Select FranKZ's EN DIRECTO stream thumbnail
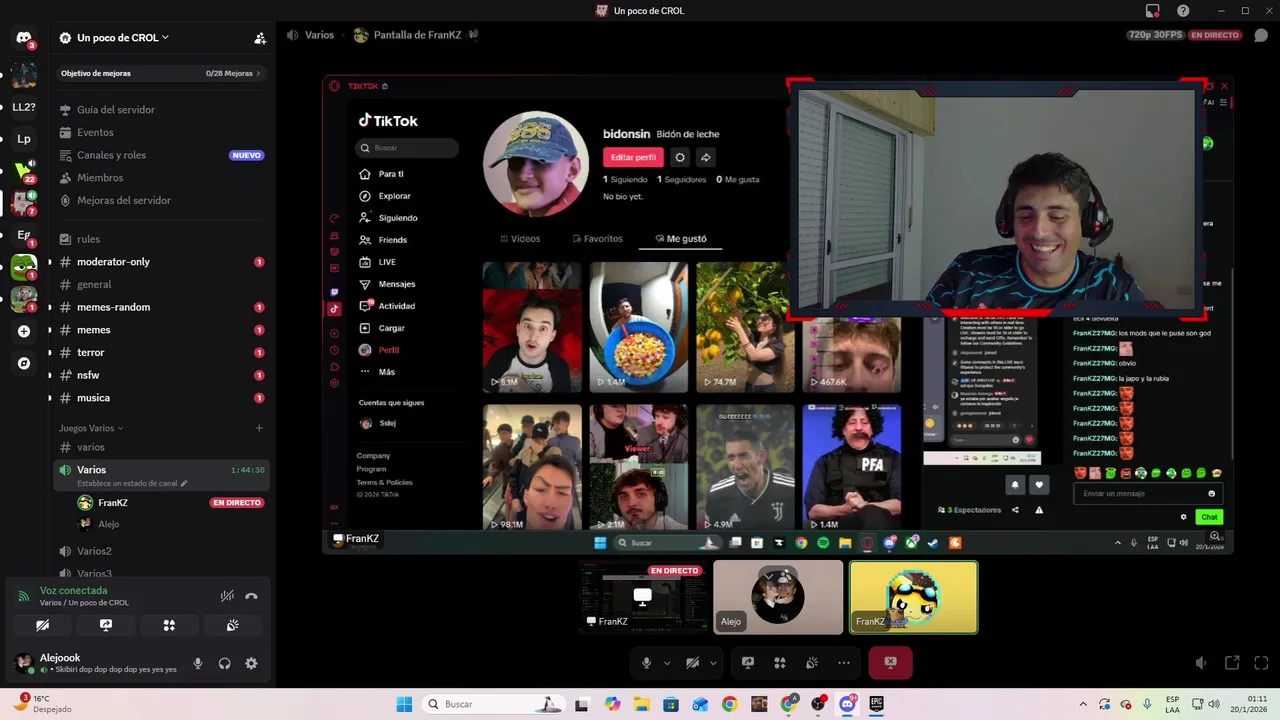This screenshot has height=720, width=1280. pyautogui.click(x=643, y=597)
